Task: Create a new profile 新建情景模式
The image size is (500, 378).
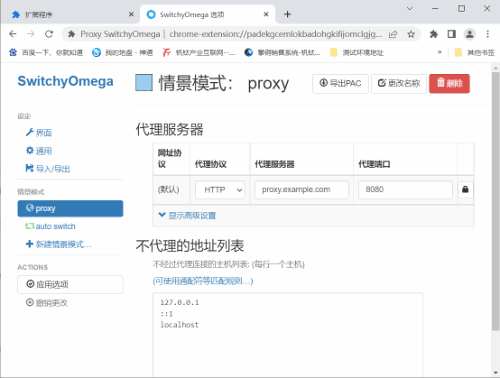Action: (x=58, y=244)
